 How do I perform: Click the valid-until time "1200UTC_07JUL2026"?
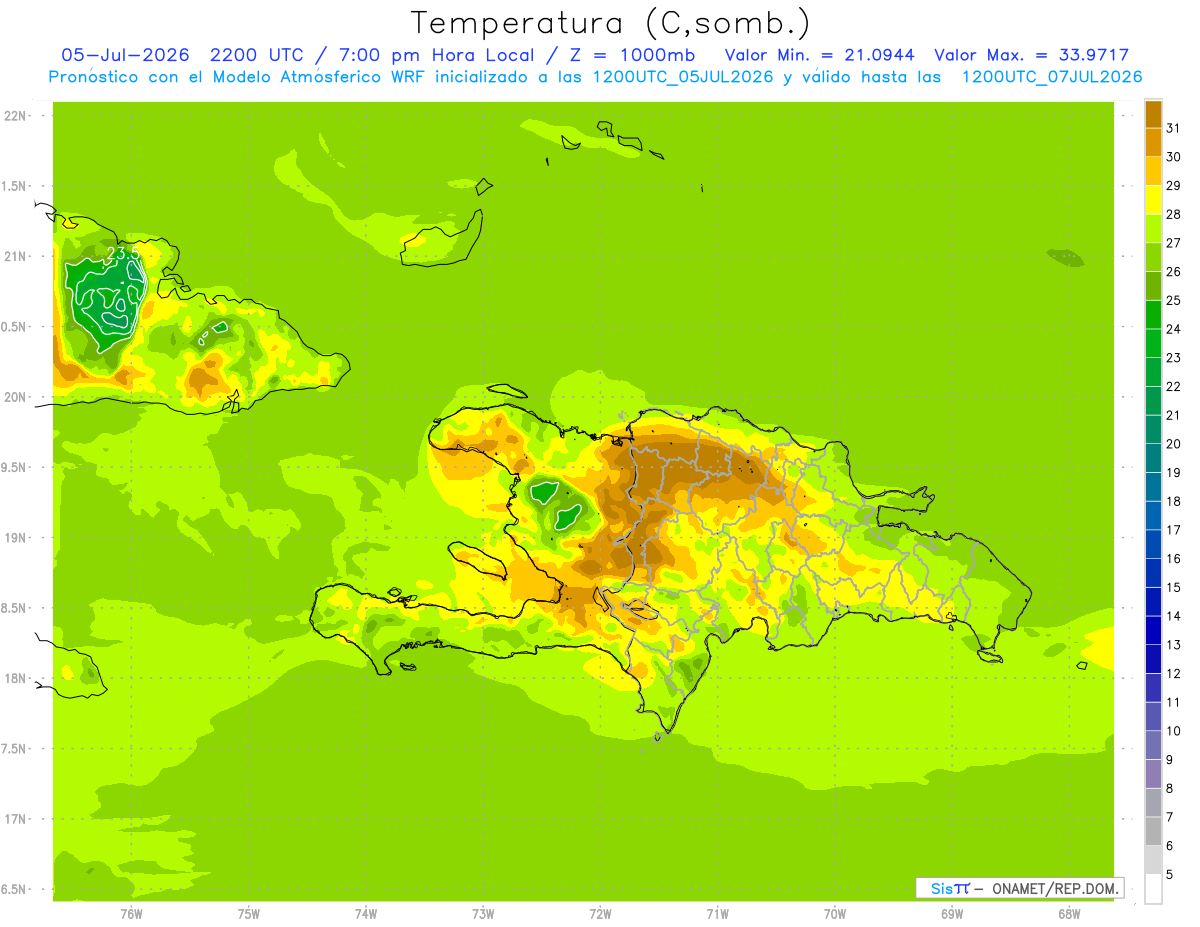point(1051,77)
